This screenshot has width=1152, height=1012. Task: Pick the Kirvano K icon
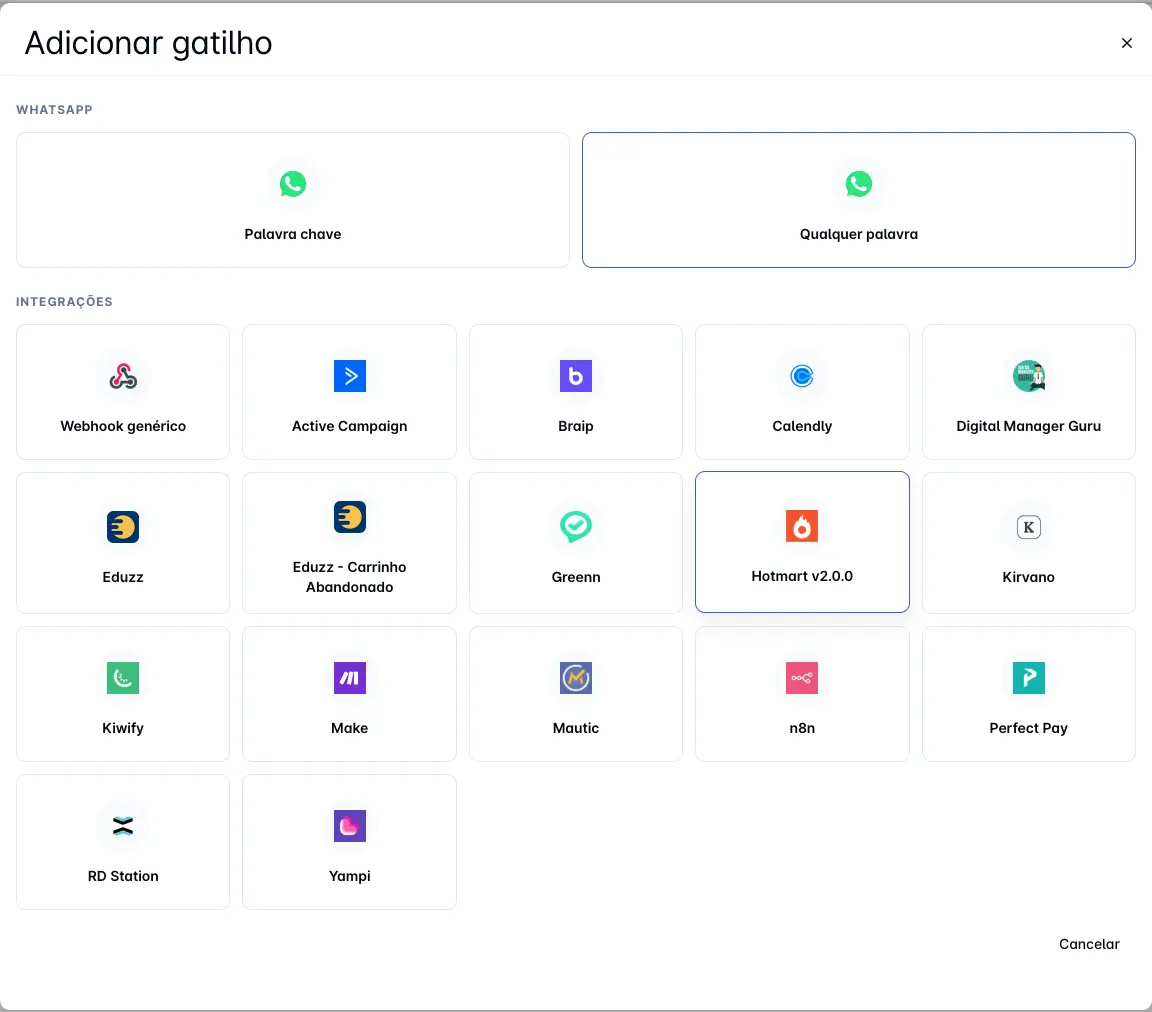click(1029, 527)
